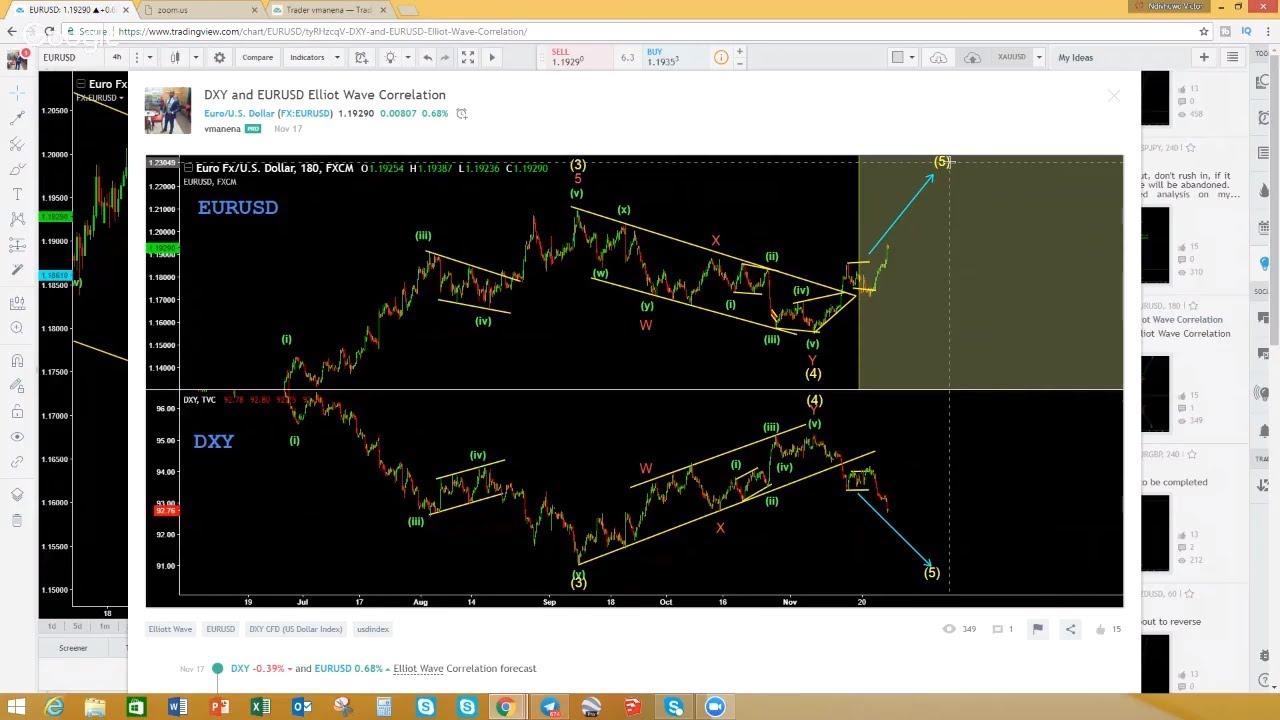Save the chart layout cloud upload icon

(x=972, y=57)
